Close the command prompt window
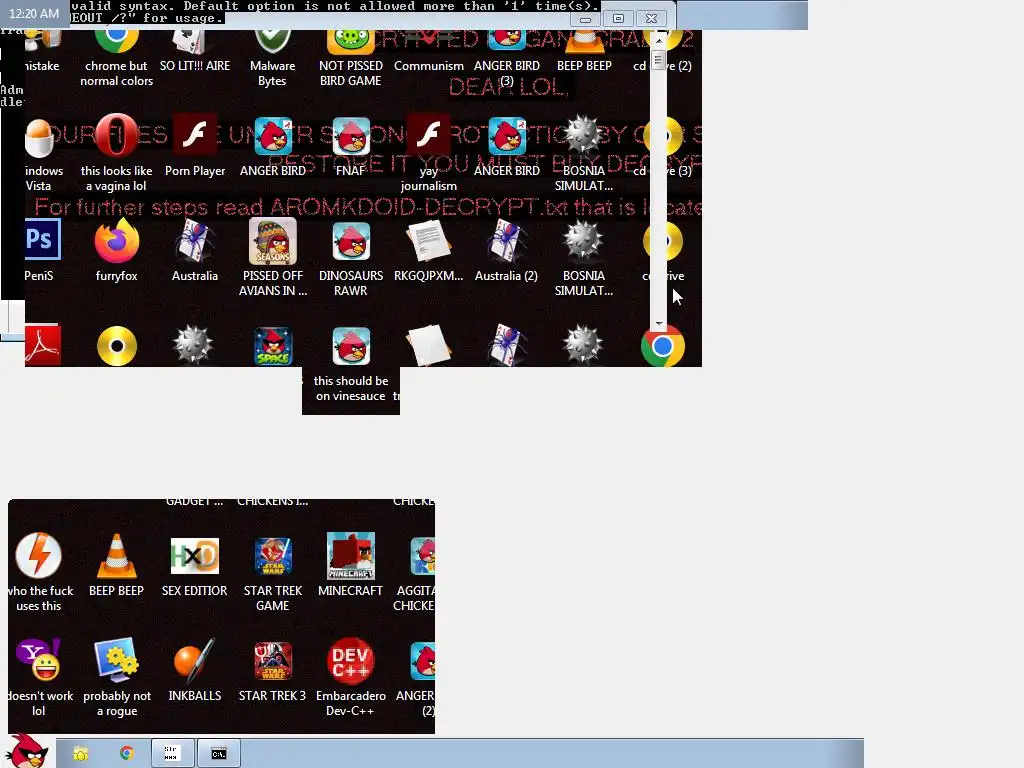 (x=651, y=19)
